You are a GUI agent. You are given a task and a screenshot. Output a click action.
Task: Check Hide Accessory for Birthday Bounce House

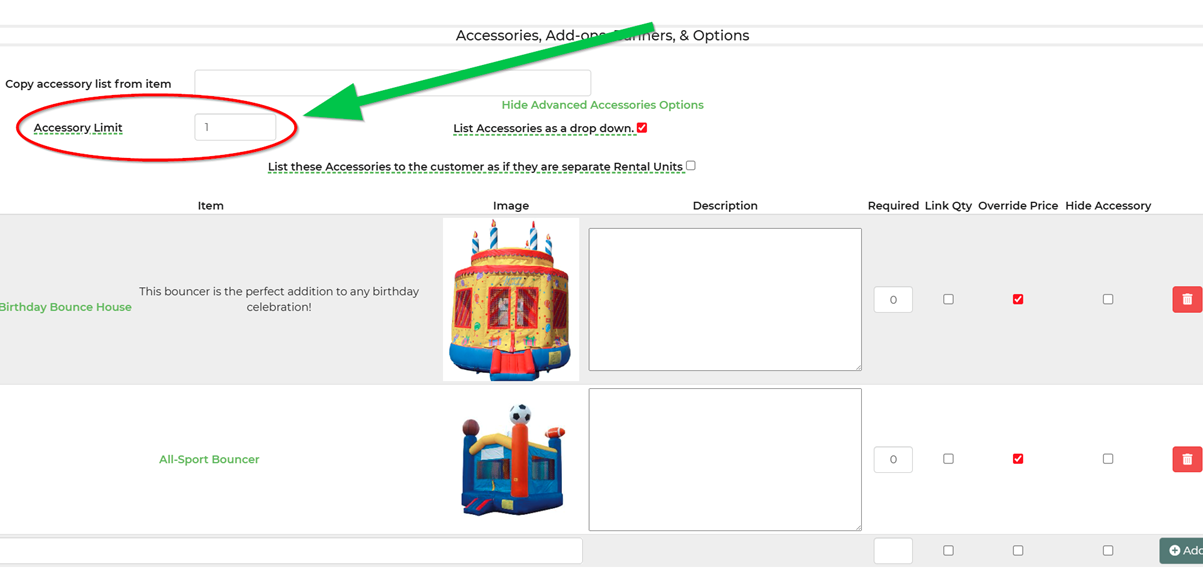pos(1108,299)
